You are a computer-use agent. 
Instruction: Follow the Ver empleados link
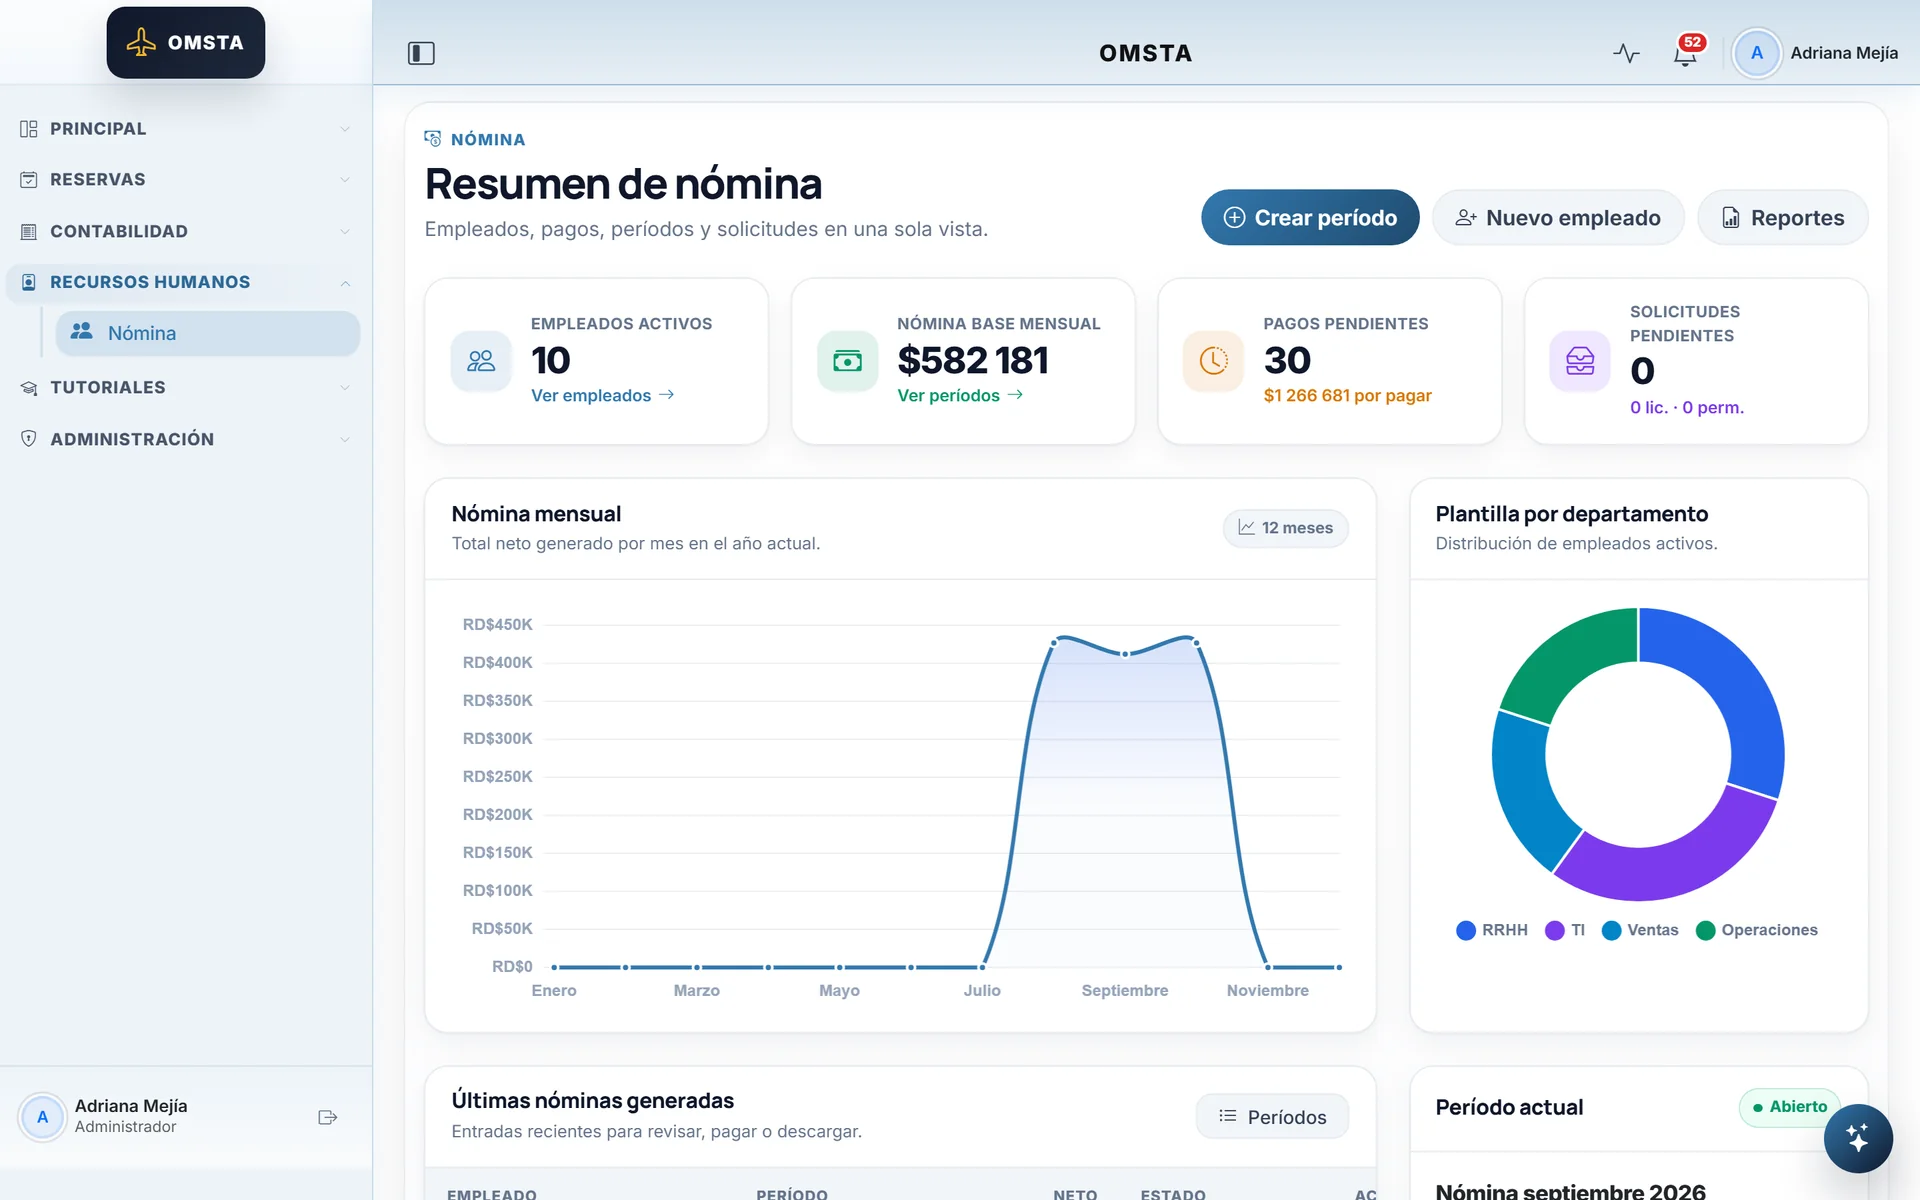pyautogui.click(x=603, y=395)
